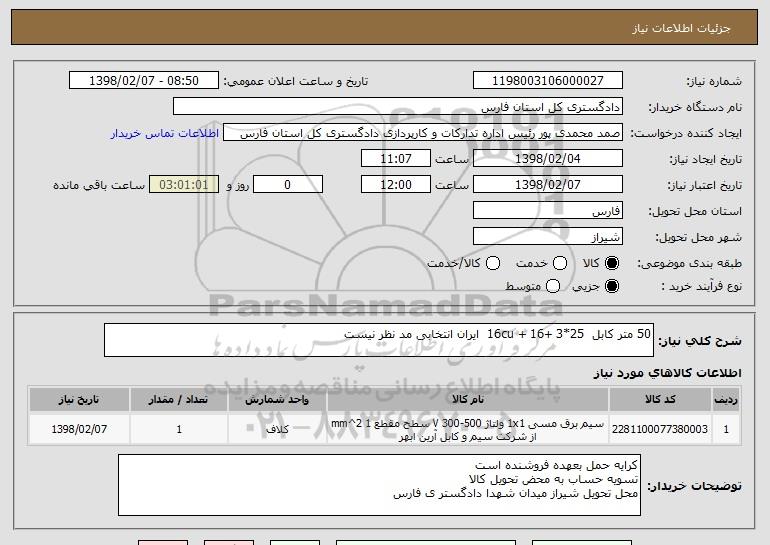Click product code 2281100077380003 cell
The height and width of the screenshot is (545, 770).
(660, 429)
